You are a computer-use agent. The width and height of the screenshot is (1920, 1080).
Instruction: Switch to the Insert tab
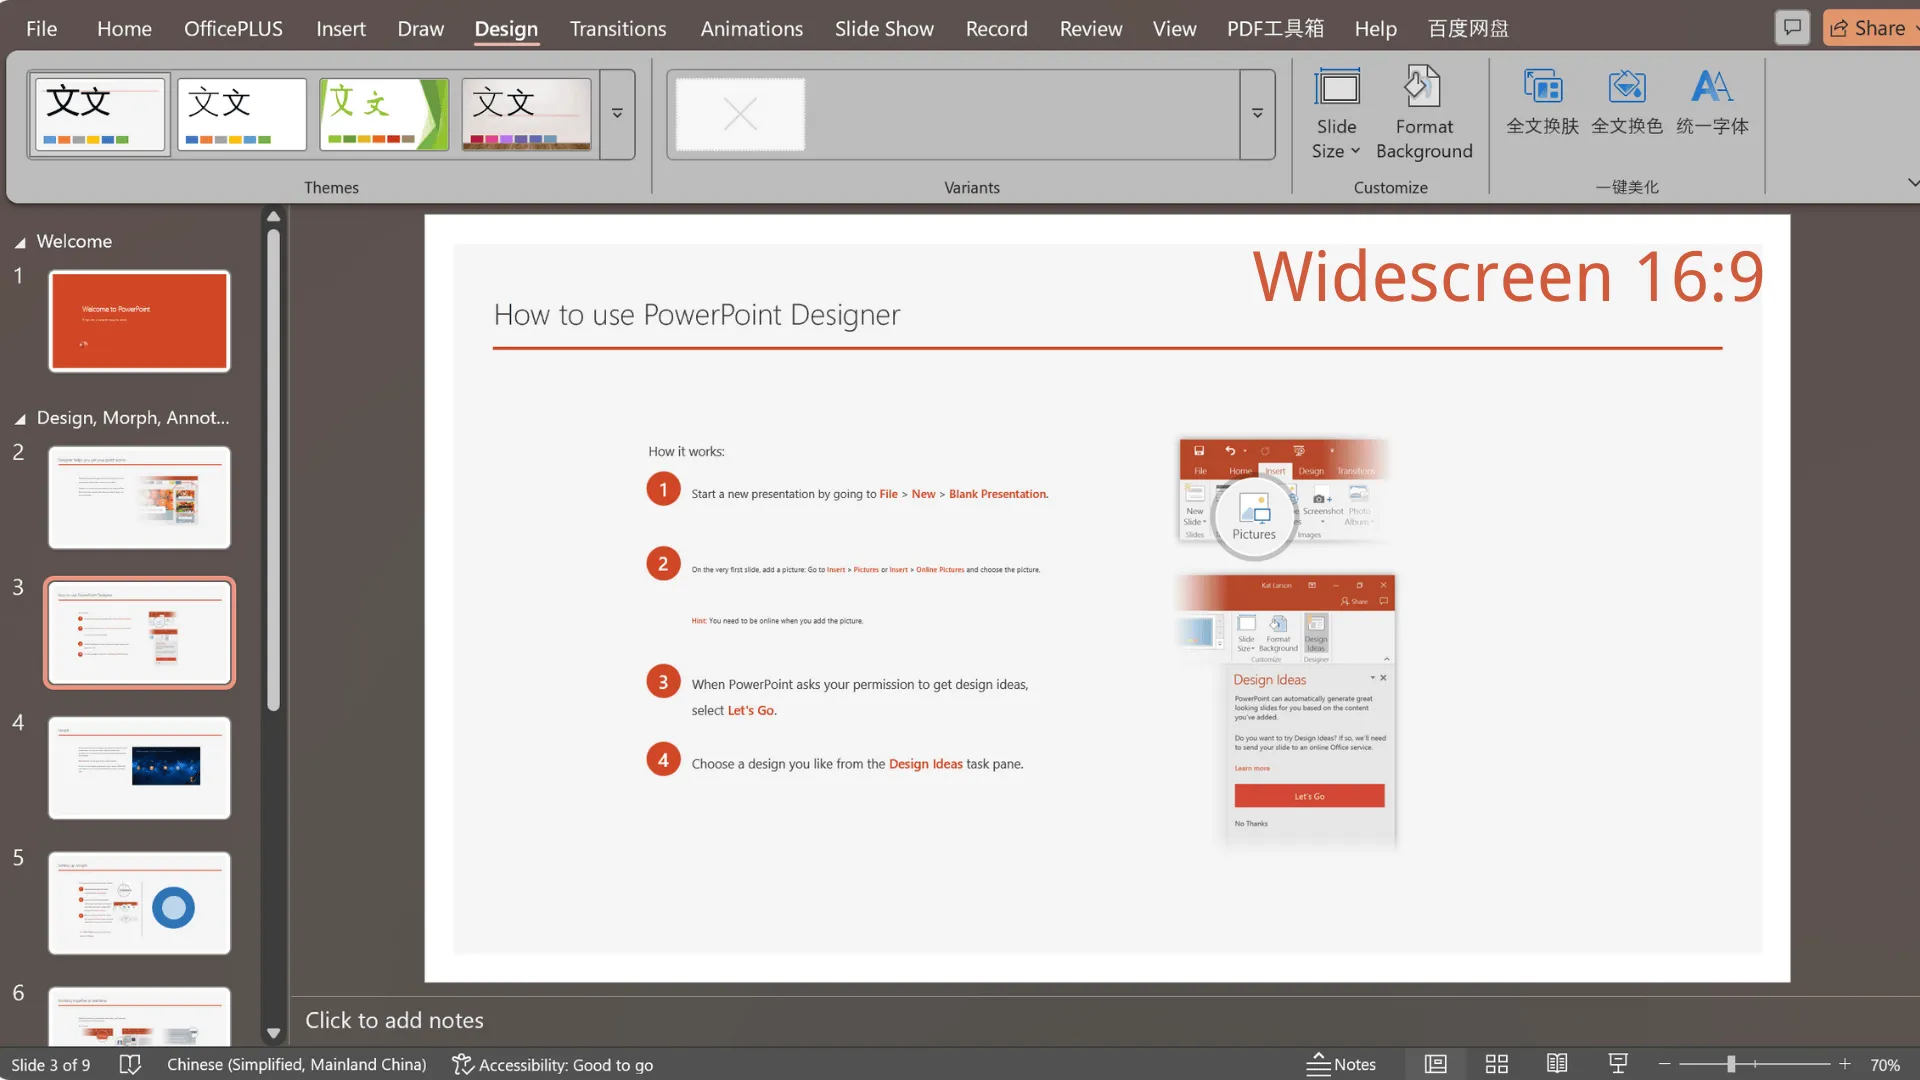coord(341,29)
